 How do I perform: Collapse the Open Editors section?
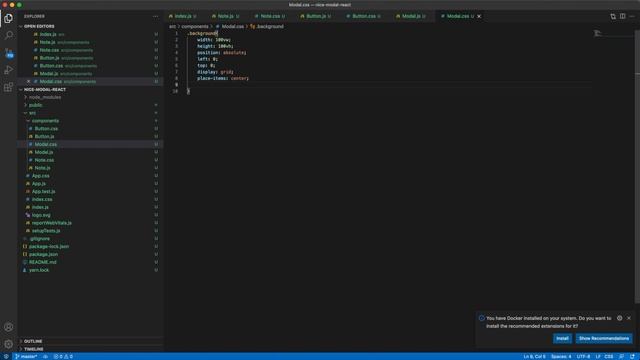click(21, 26)
